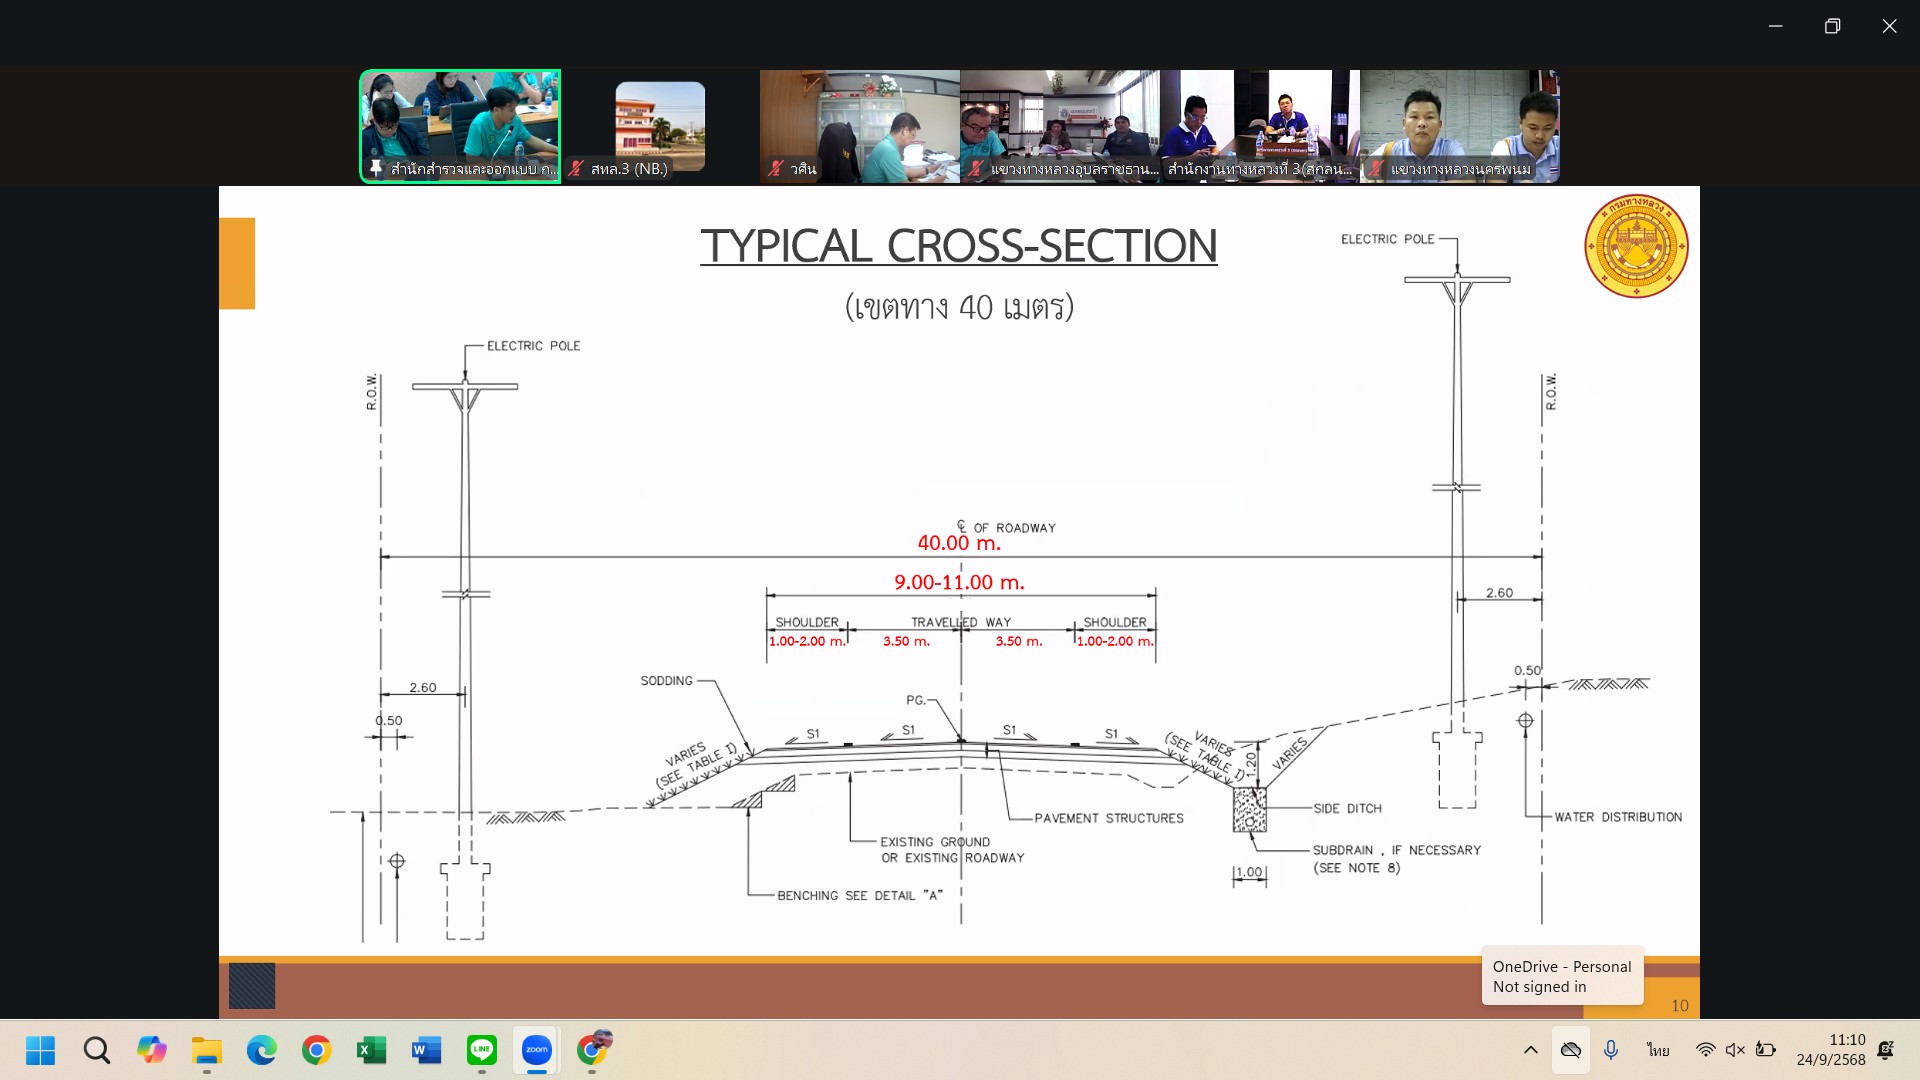Screen dimensions: 1920x1080
Task: Open the Zoom app in taskbar
Action: point(537,1050)
